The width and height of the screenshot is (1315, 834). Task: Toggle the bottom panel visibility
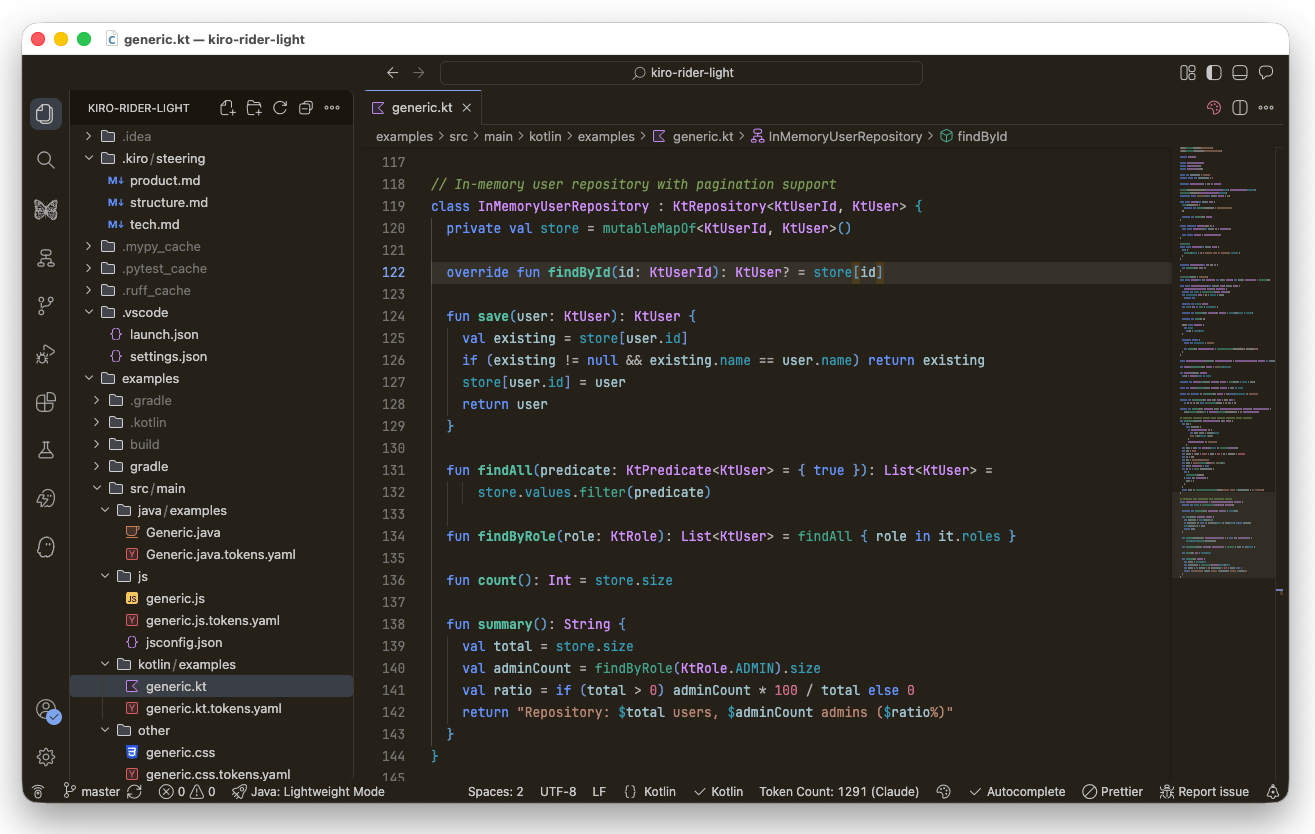click(x=1240, y=73)
